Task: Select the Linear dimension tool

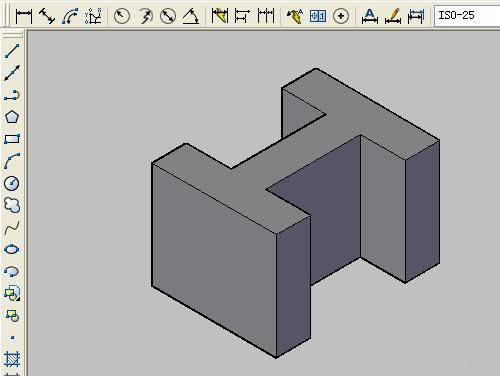Action: (x=24, y=16)
